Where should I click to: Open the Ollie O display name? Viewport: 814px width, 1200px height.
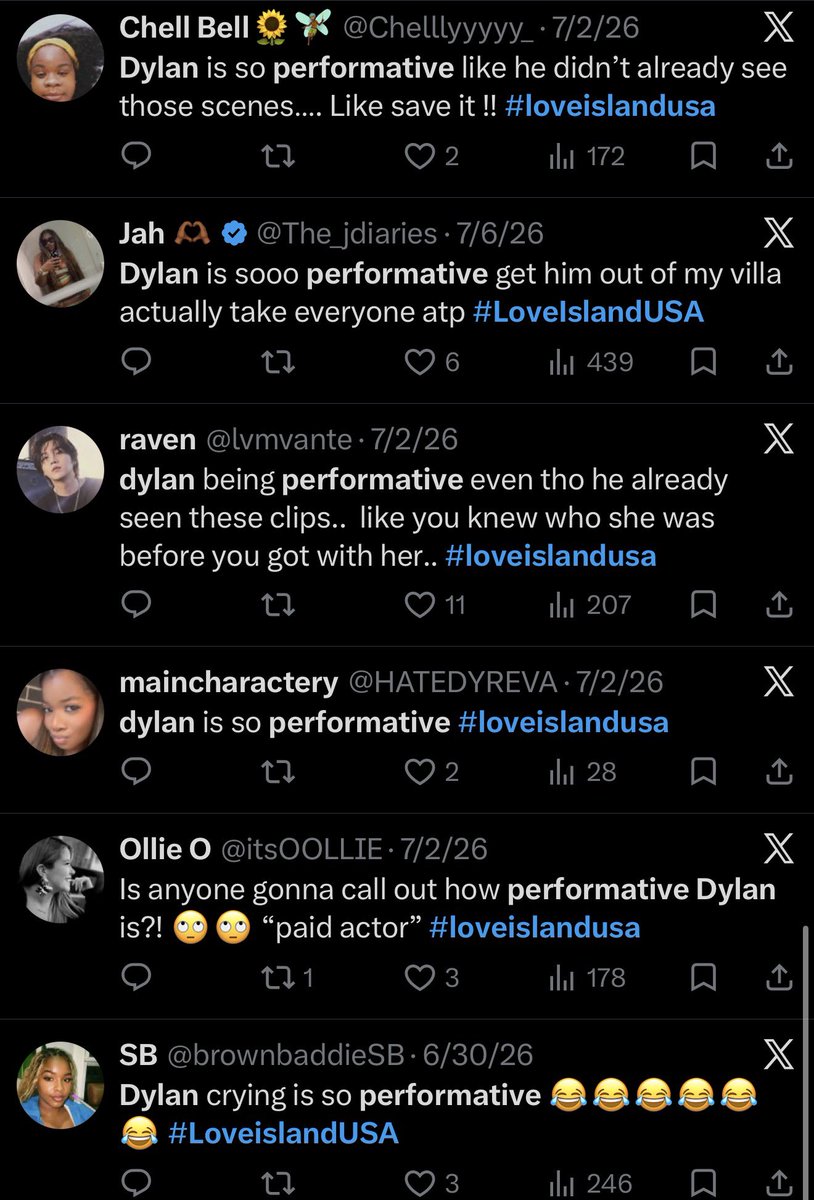coord(165,850)
